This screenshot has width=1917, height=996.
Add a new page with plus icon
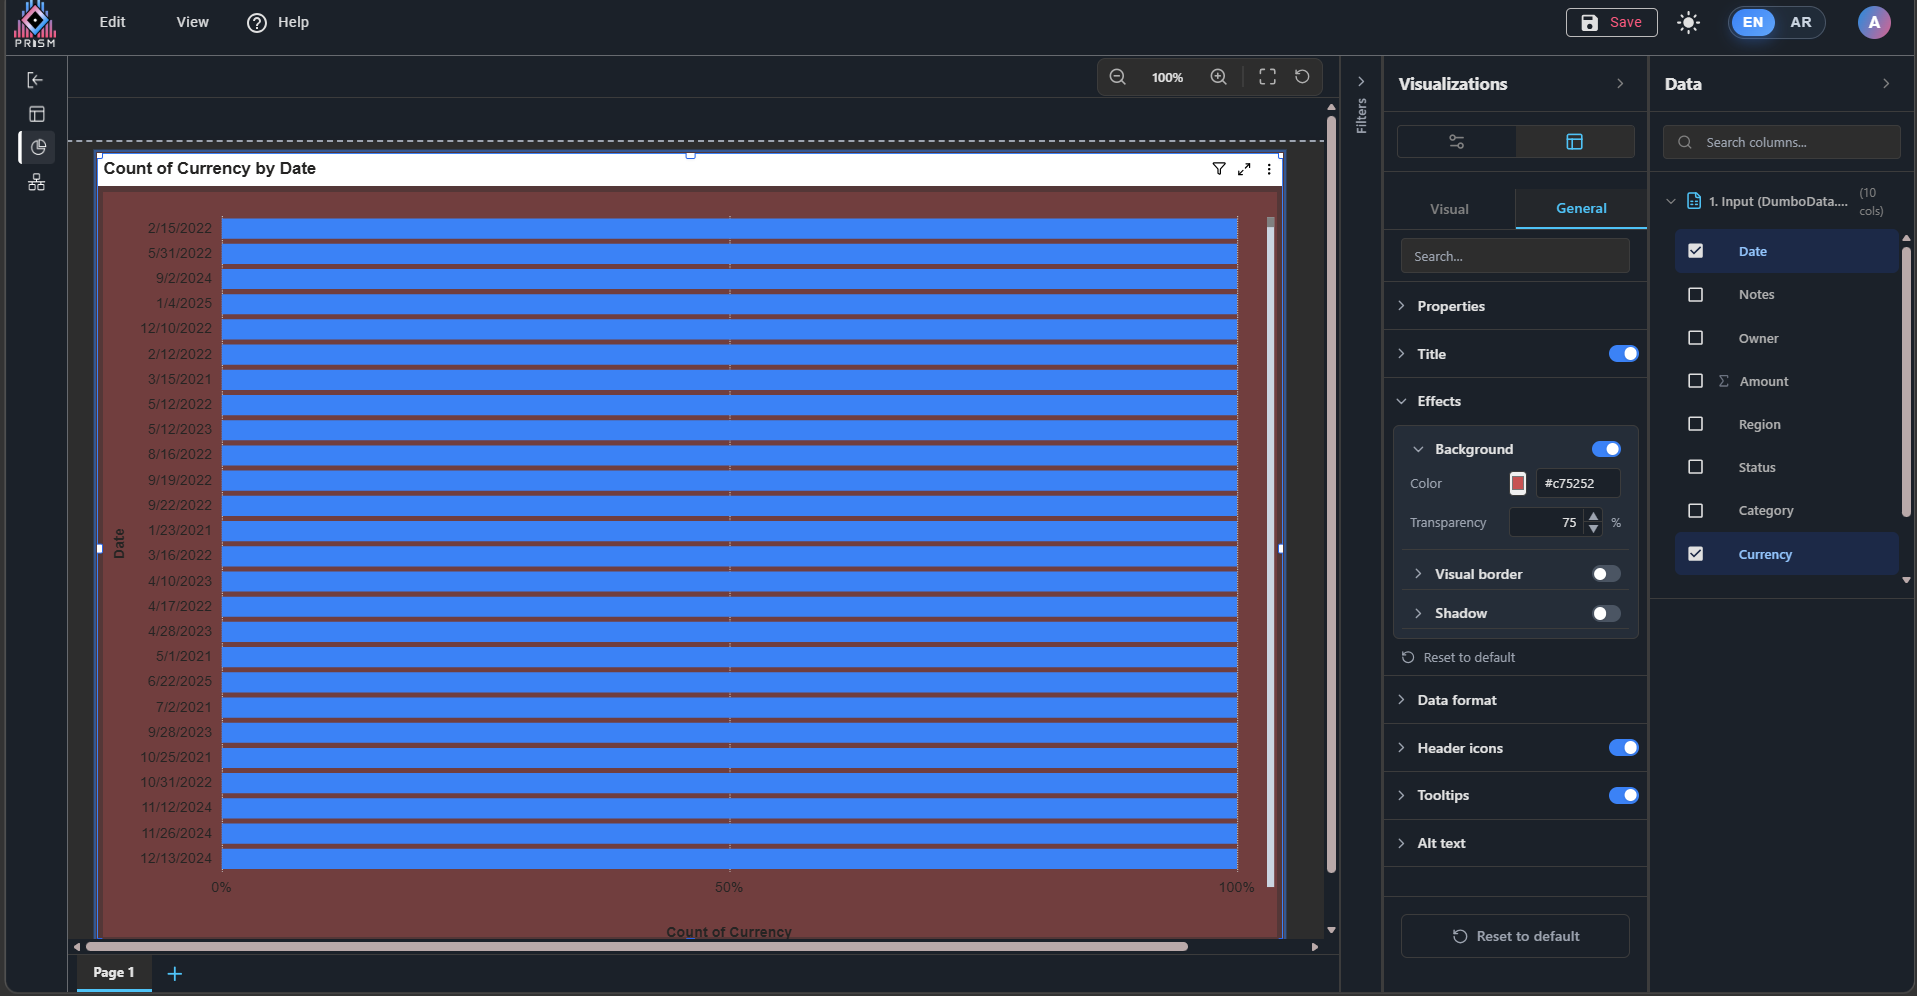tap(174, 973)
